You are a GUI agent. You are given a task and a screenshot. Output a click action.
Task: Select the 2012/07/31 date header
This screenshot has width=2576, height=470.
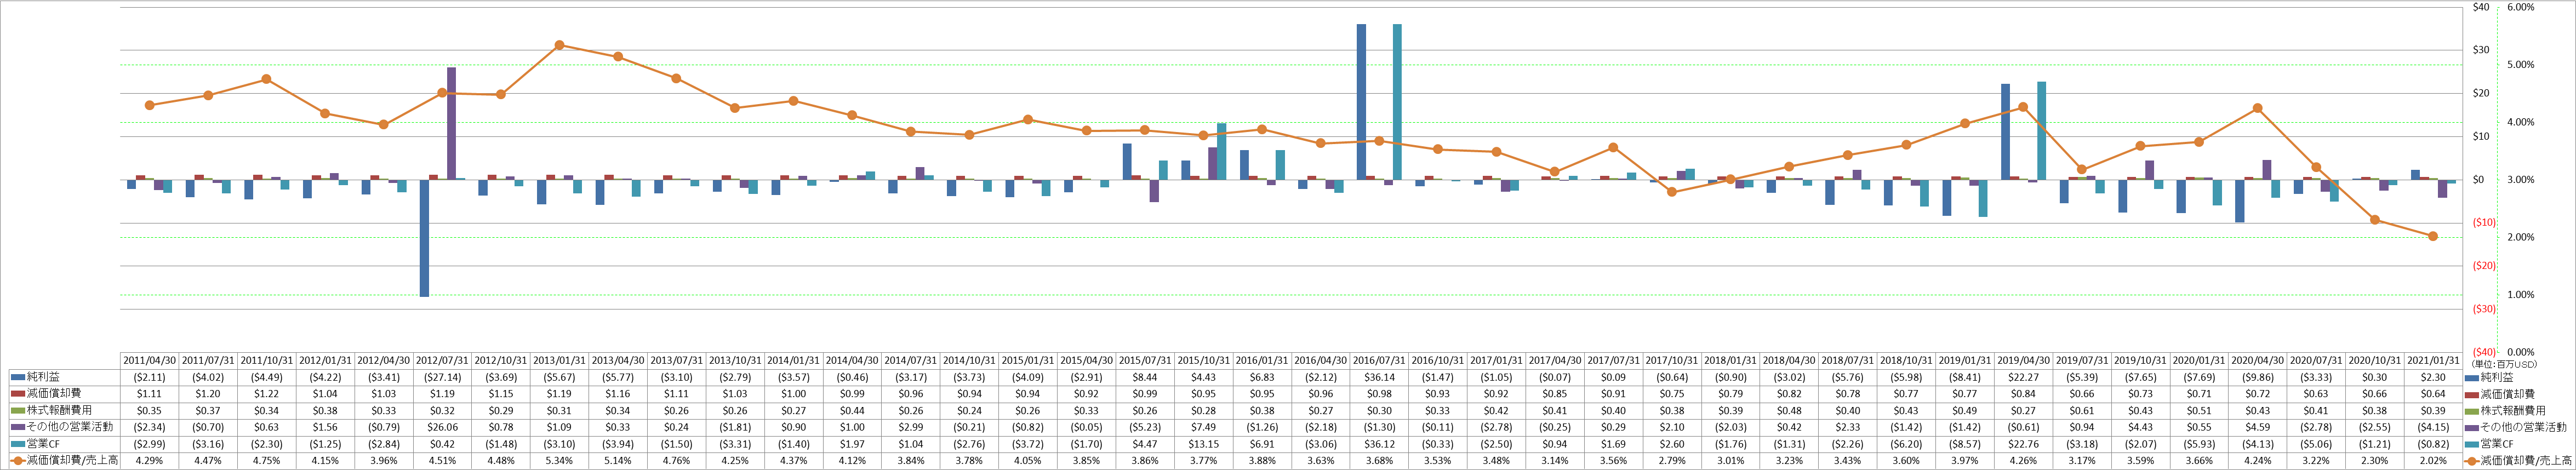tap(442, 361)
